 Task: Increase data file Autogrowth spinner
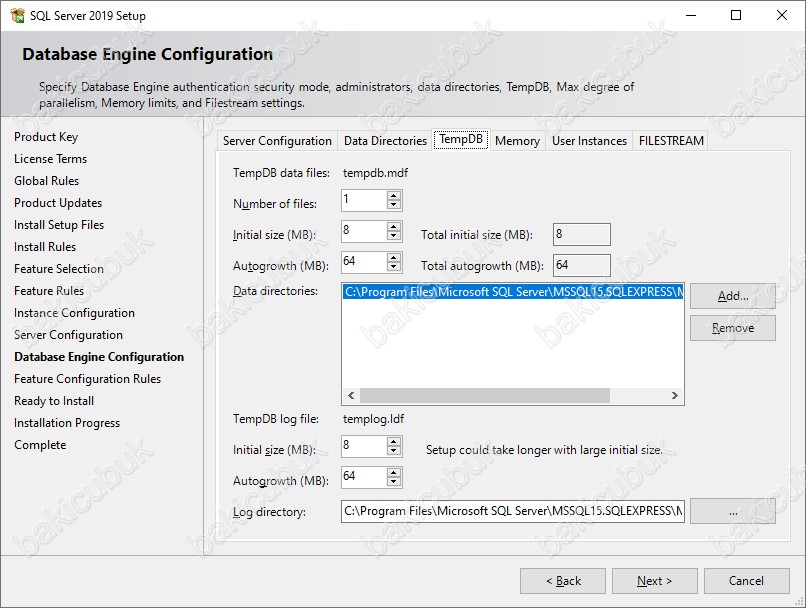(x=394, y=257)
